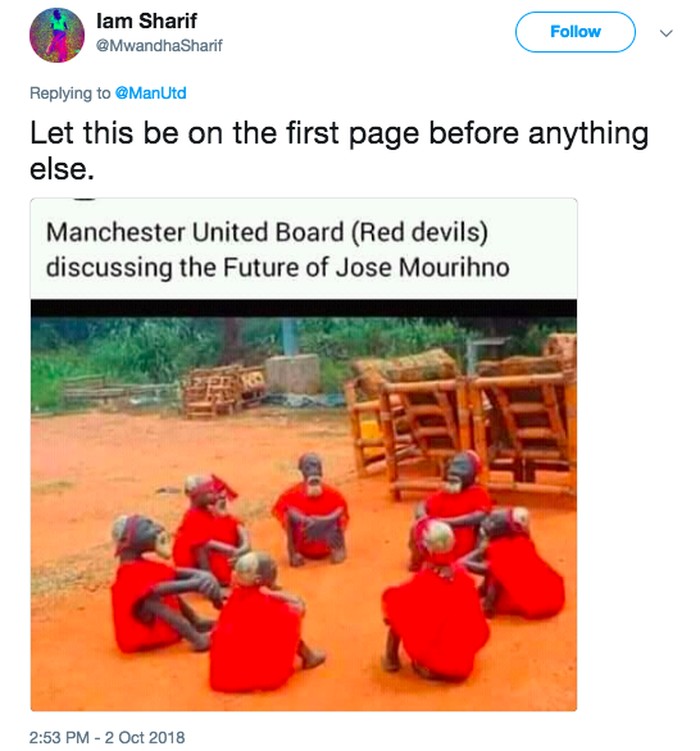The height and width of the screenshot is (751, 700).
Task: Click the @MwandhaSharif handle
Action: pyautogui.click(x=162, y=45)
